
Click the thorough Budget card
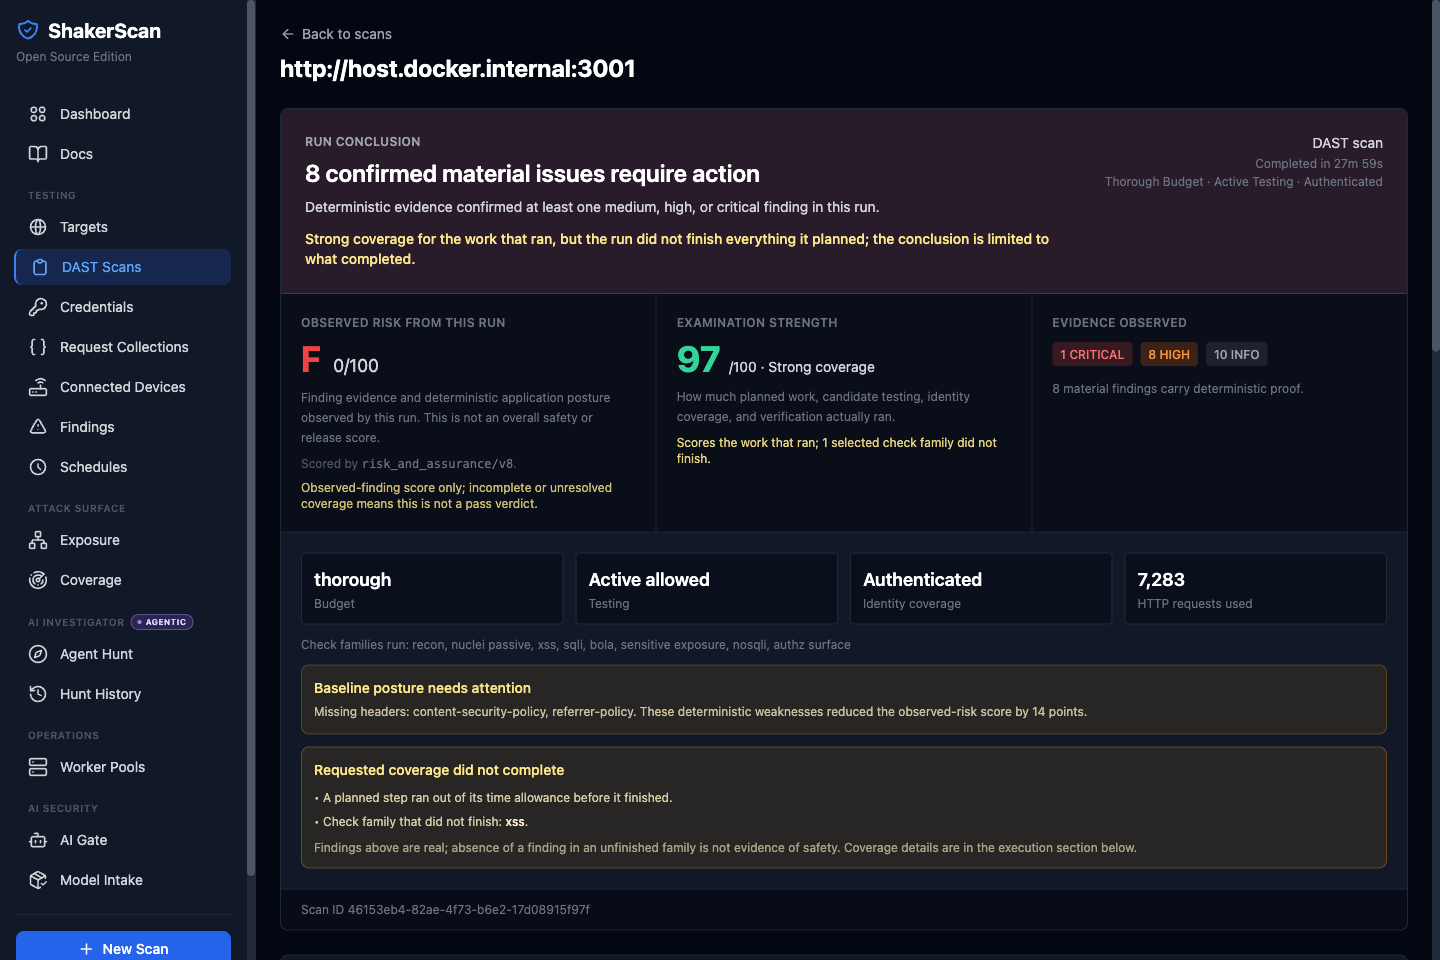(432, 589)
